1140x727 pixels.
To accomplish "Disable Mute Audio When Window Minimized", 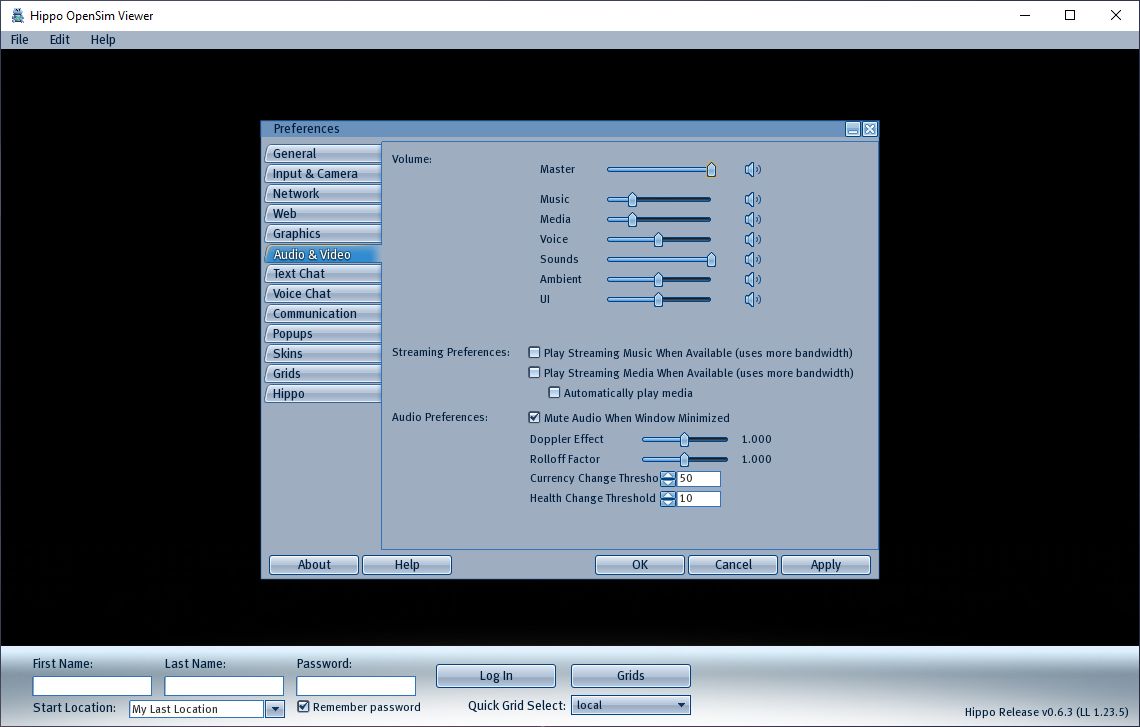I will point(535,418).
